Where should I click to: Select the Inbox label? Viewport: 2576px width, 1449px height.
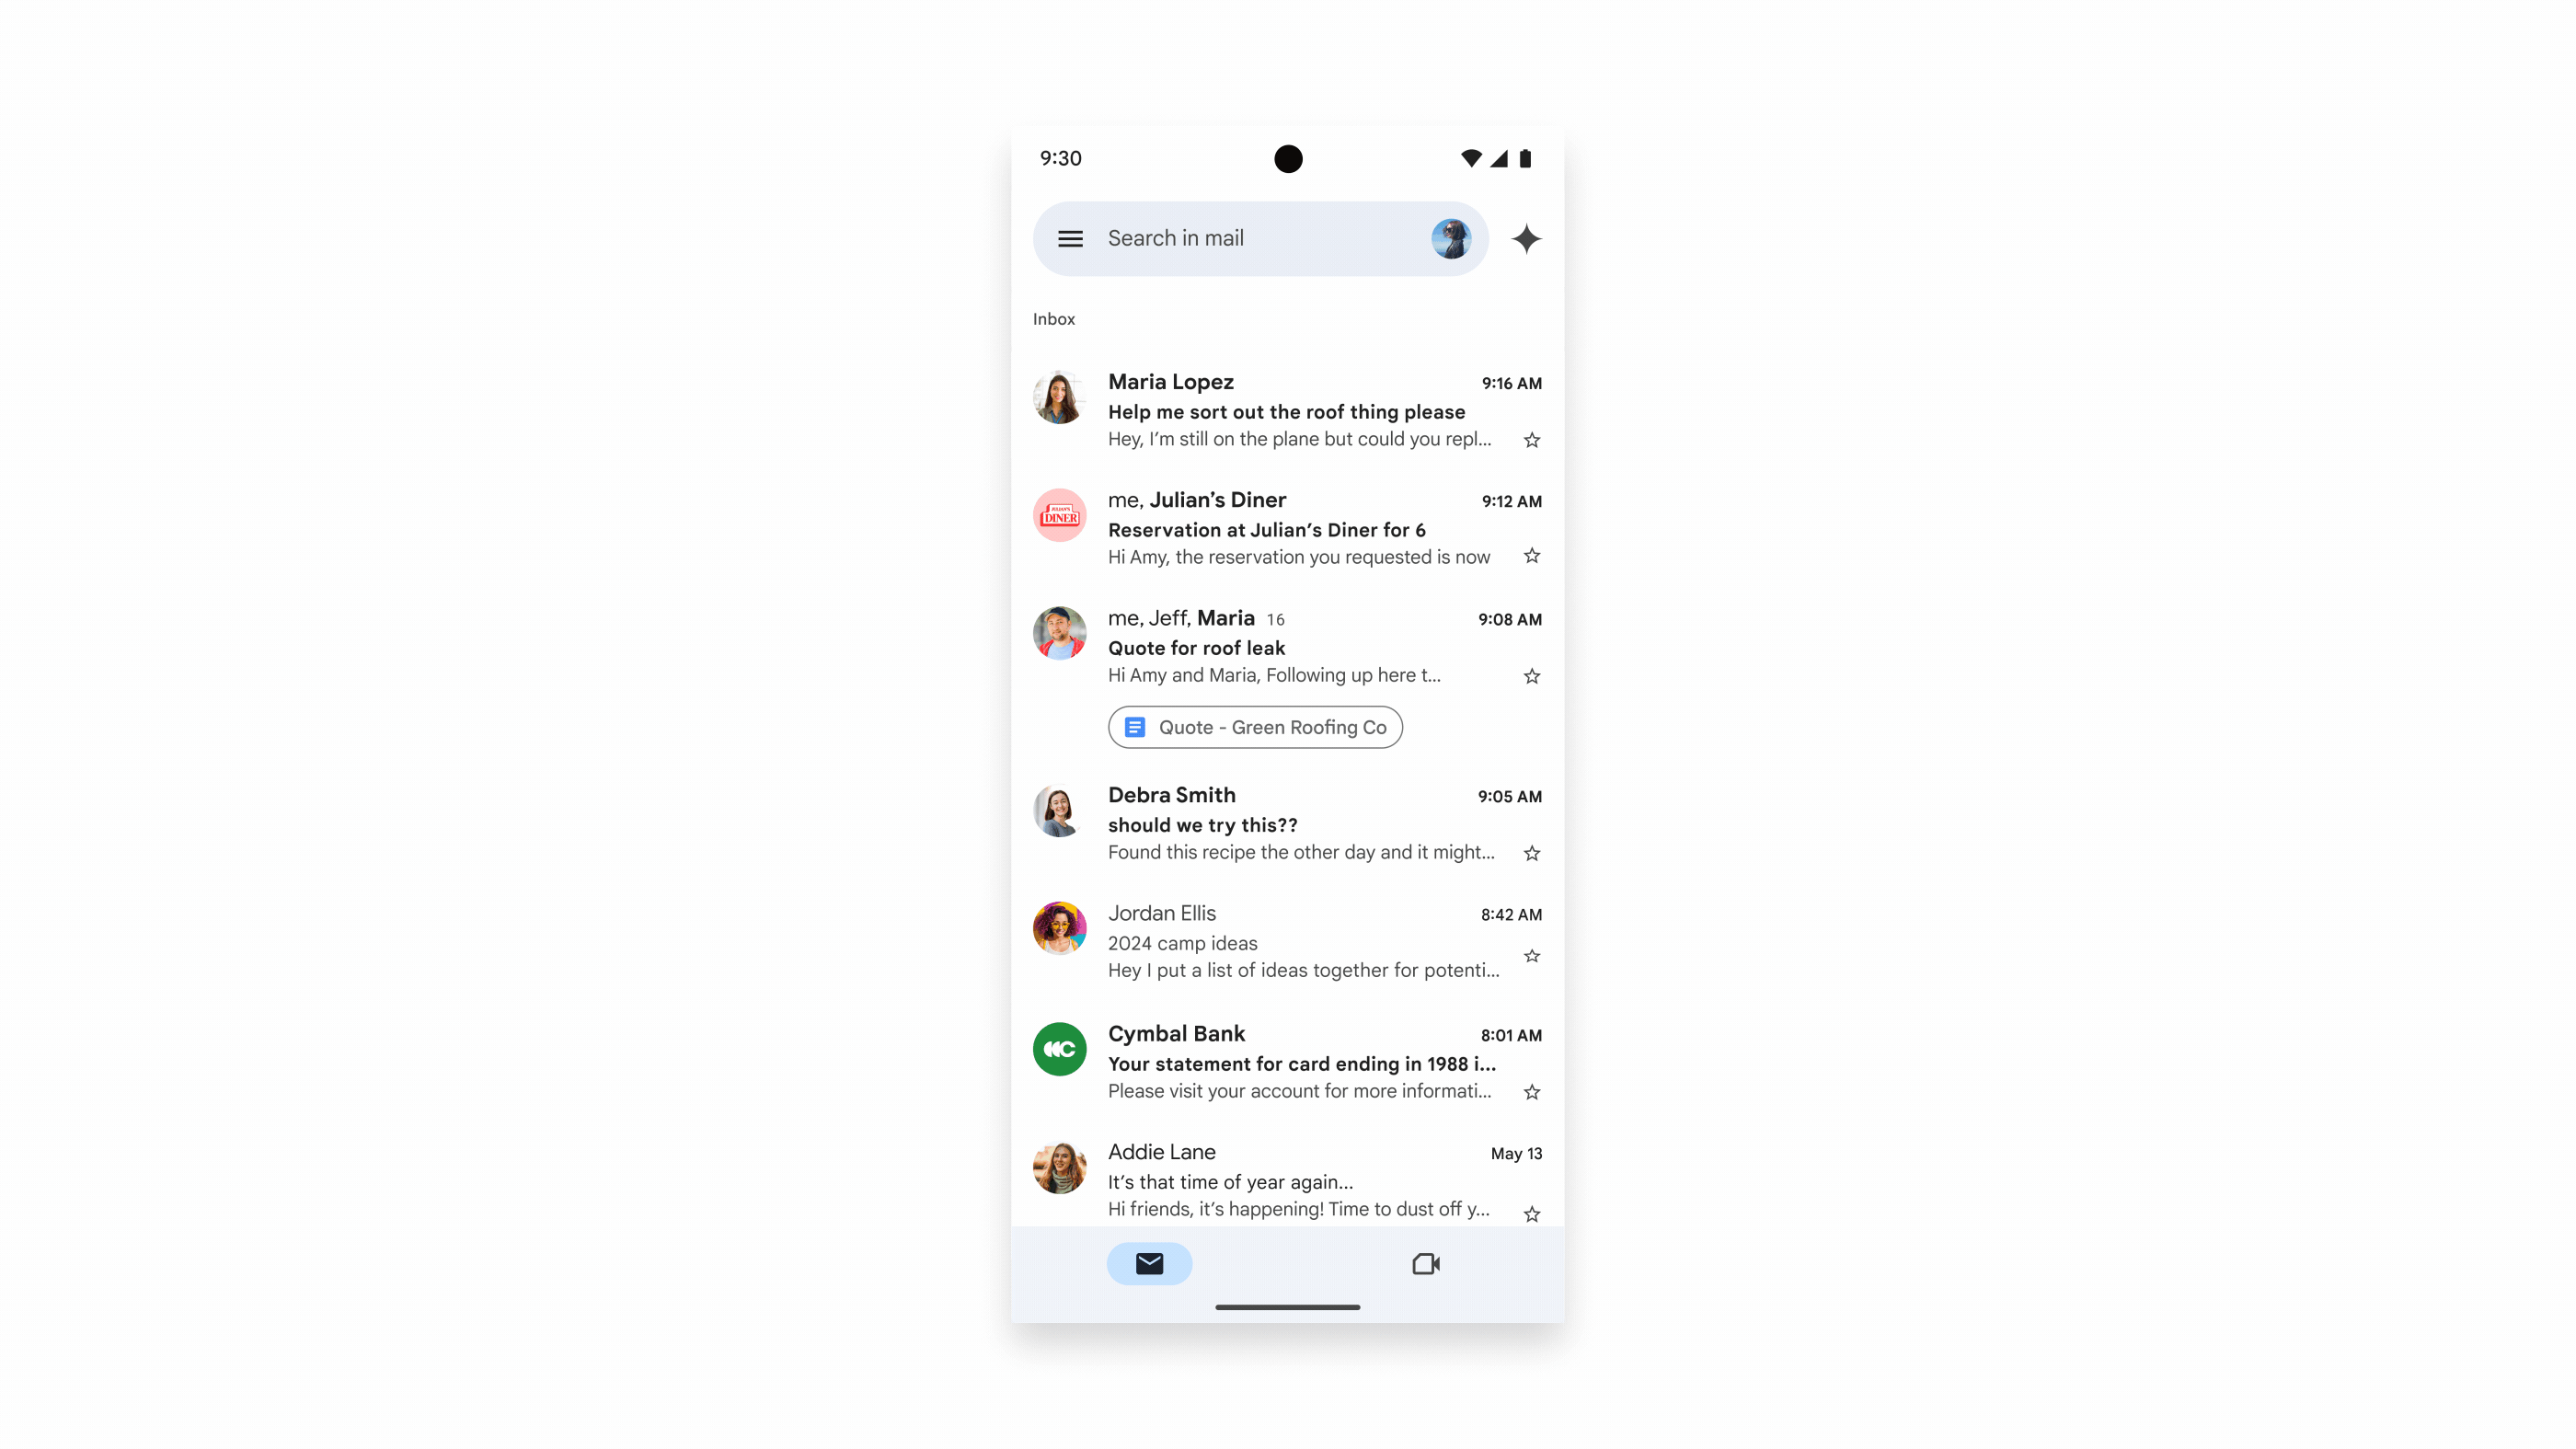(x=1052, y=318)
